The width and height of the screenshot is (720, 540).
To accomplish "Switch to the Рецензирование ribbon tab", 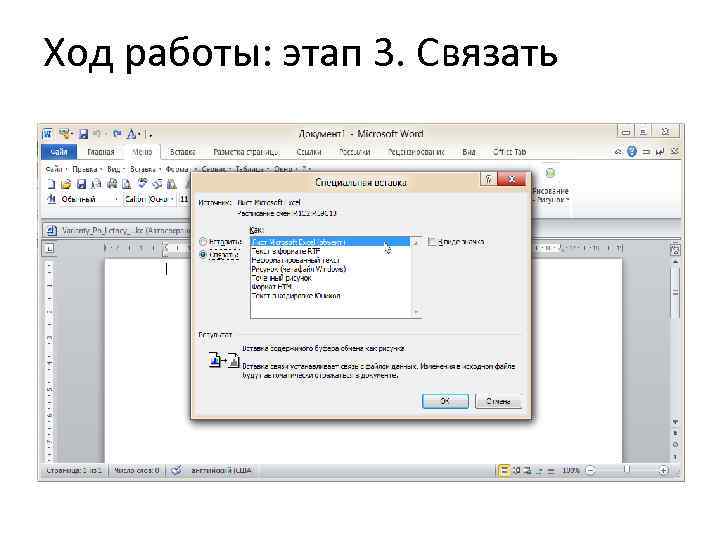I will pos(416,152).
